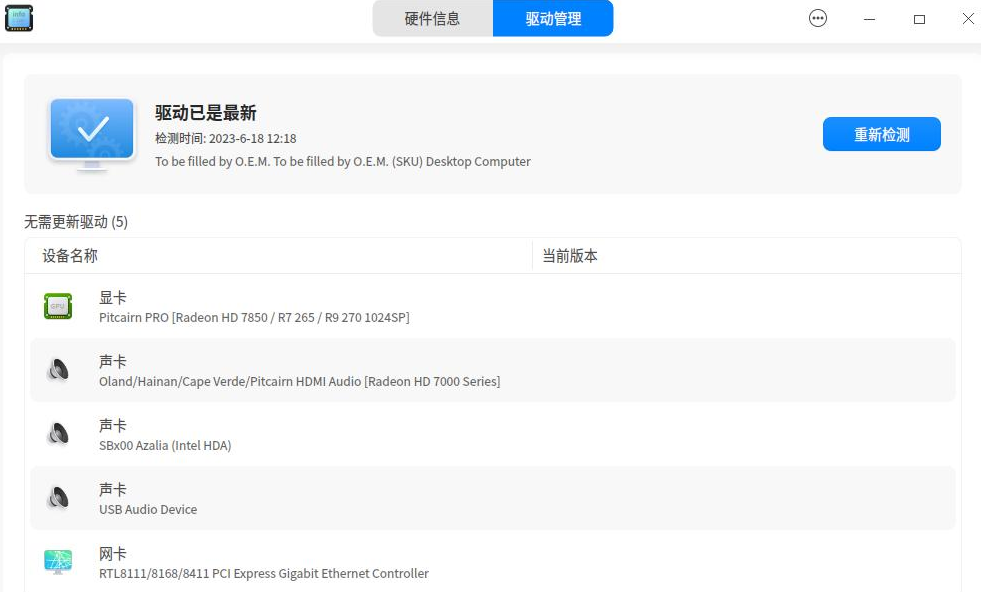Switch to the 硬件信息 tab
This screenshot has width=981, height=592.
tap(432, 18)
